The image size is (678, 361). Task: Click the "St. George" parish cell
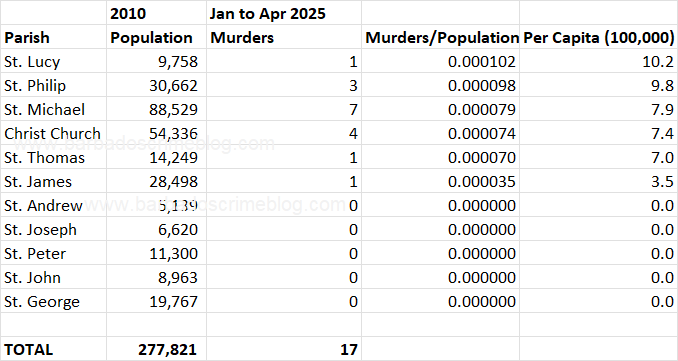[53, 301]
